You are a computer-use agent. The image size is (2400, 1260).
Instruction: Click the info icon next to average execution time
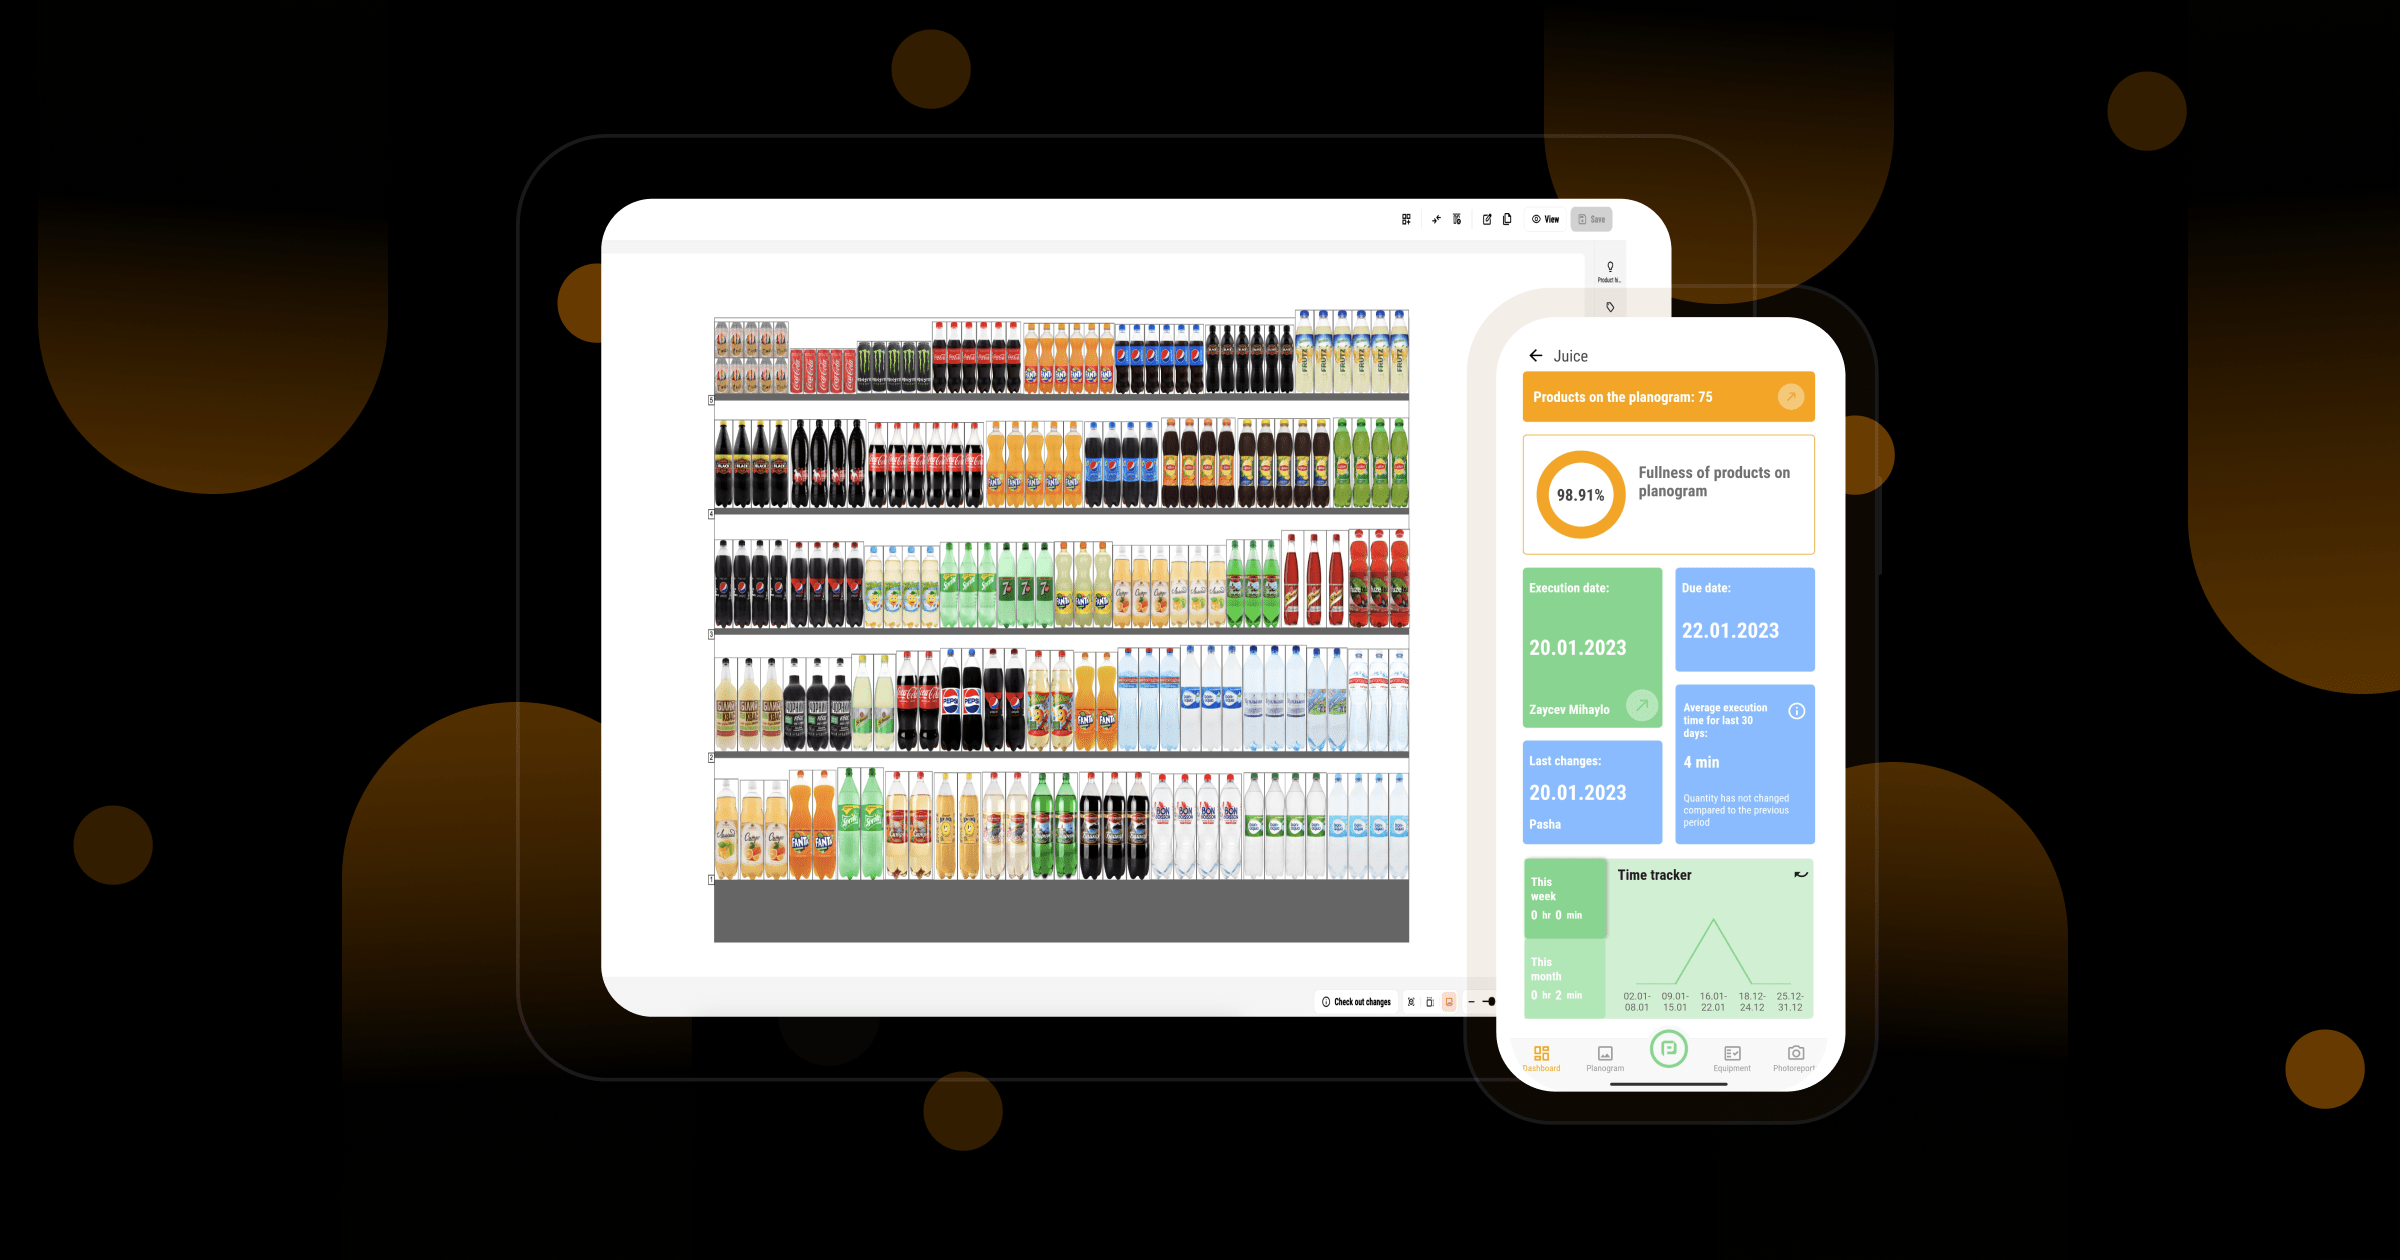click(x=1797, y=708)
